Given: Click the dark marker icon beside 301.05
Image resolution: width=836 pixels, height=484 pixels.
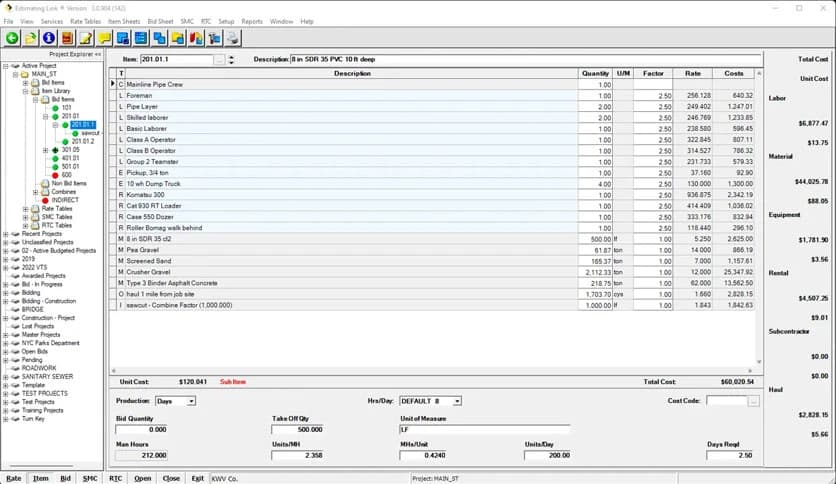Looking at the screenshot, I should 55,150.
